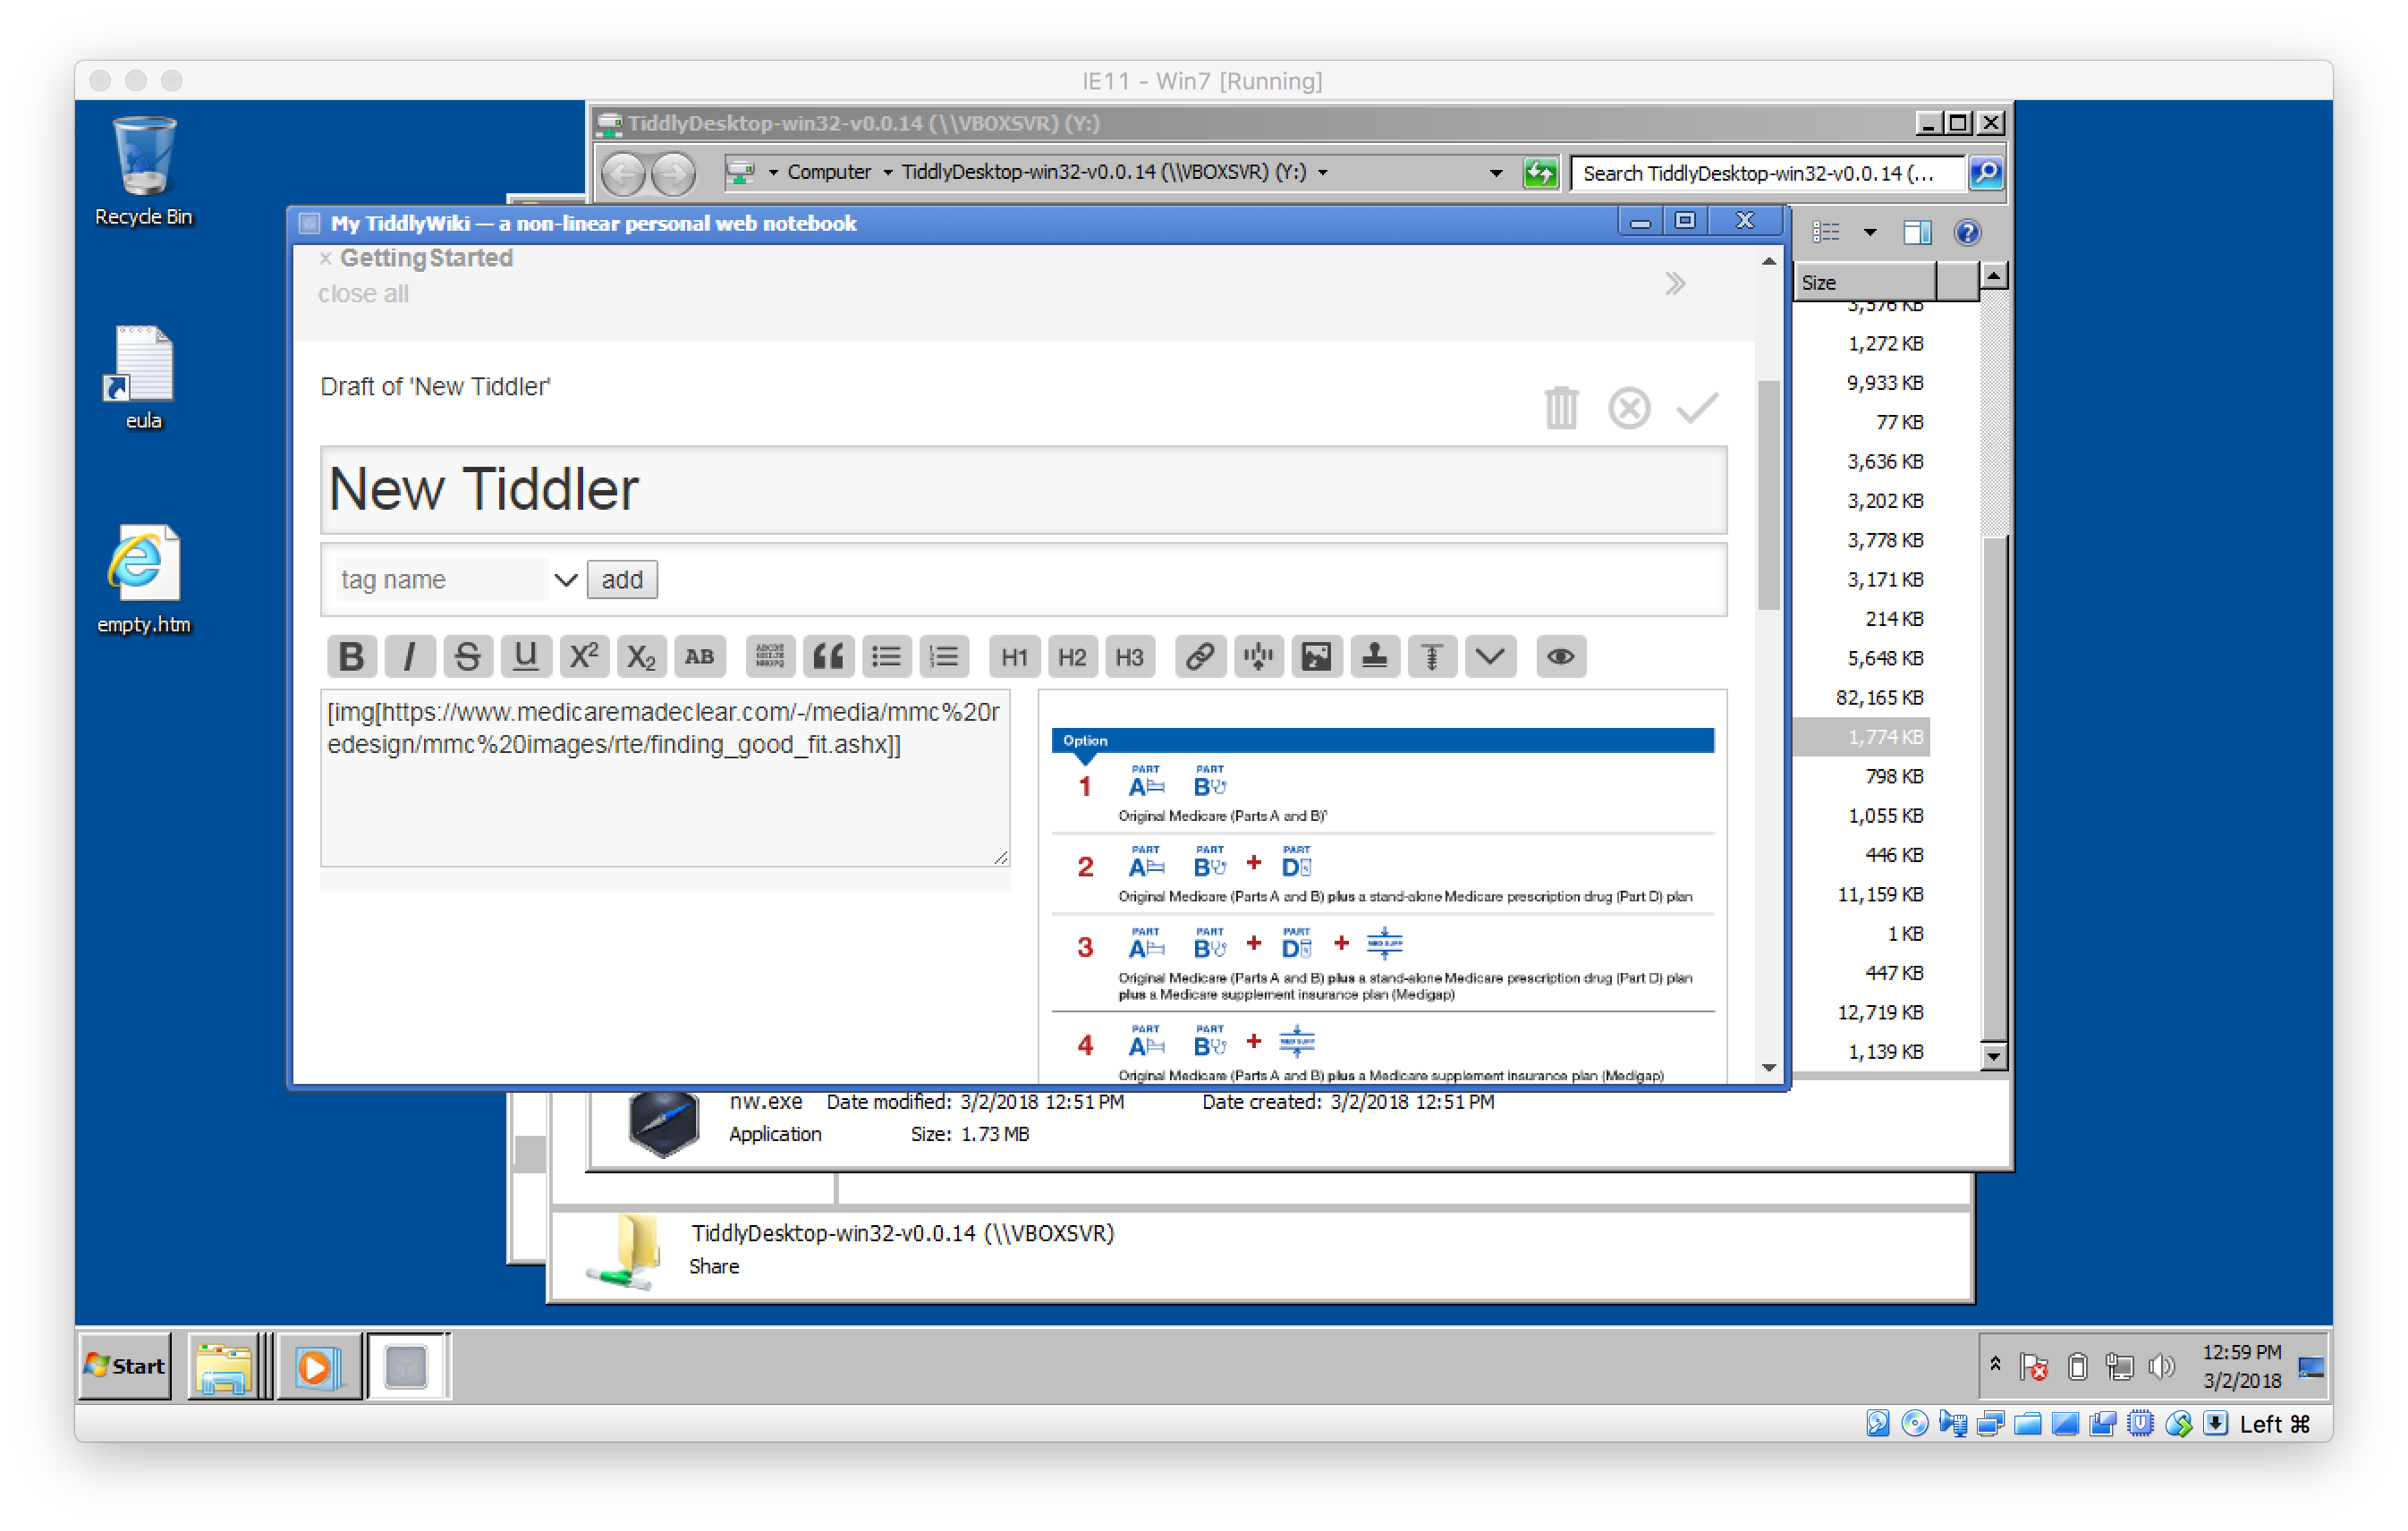Insert a numbered list
The image size is (2408, 1531).
tap(944, 656)
